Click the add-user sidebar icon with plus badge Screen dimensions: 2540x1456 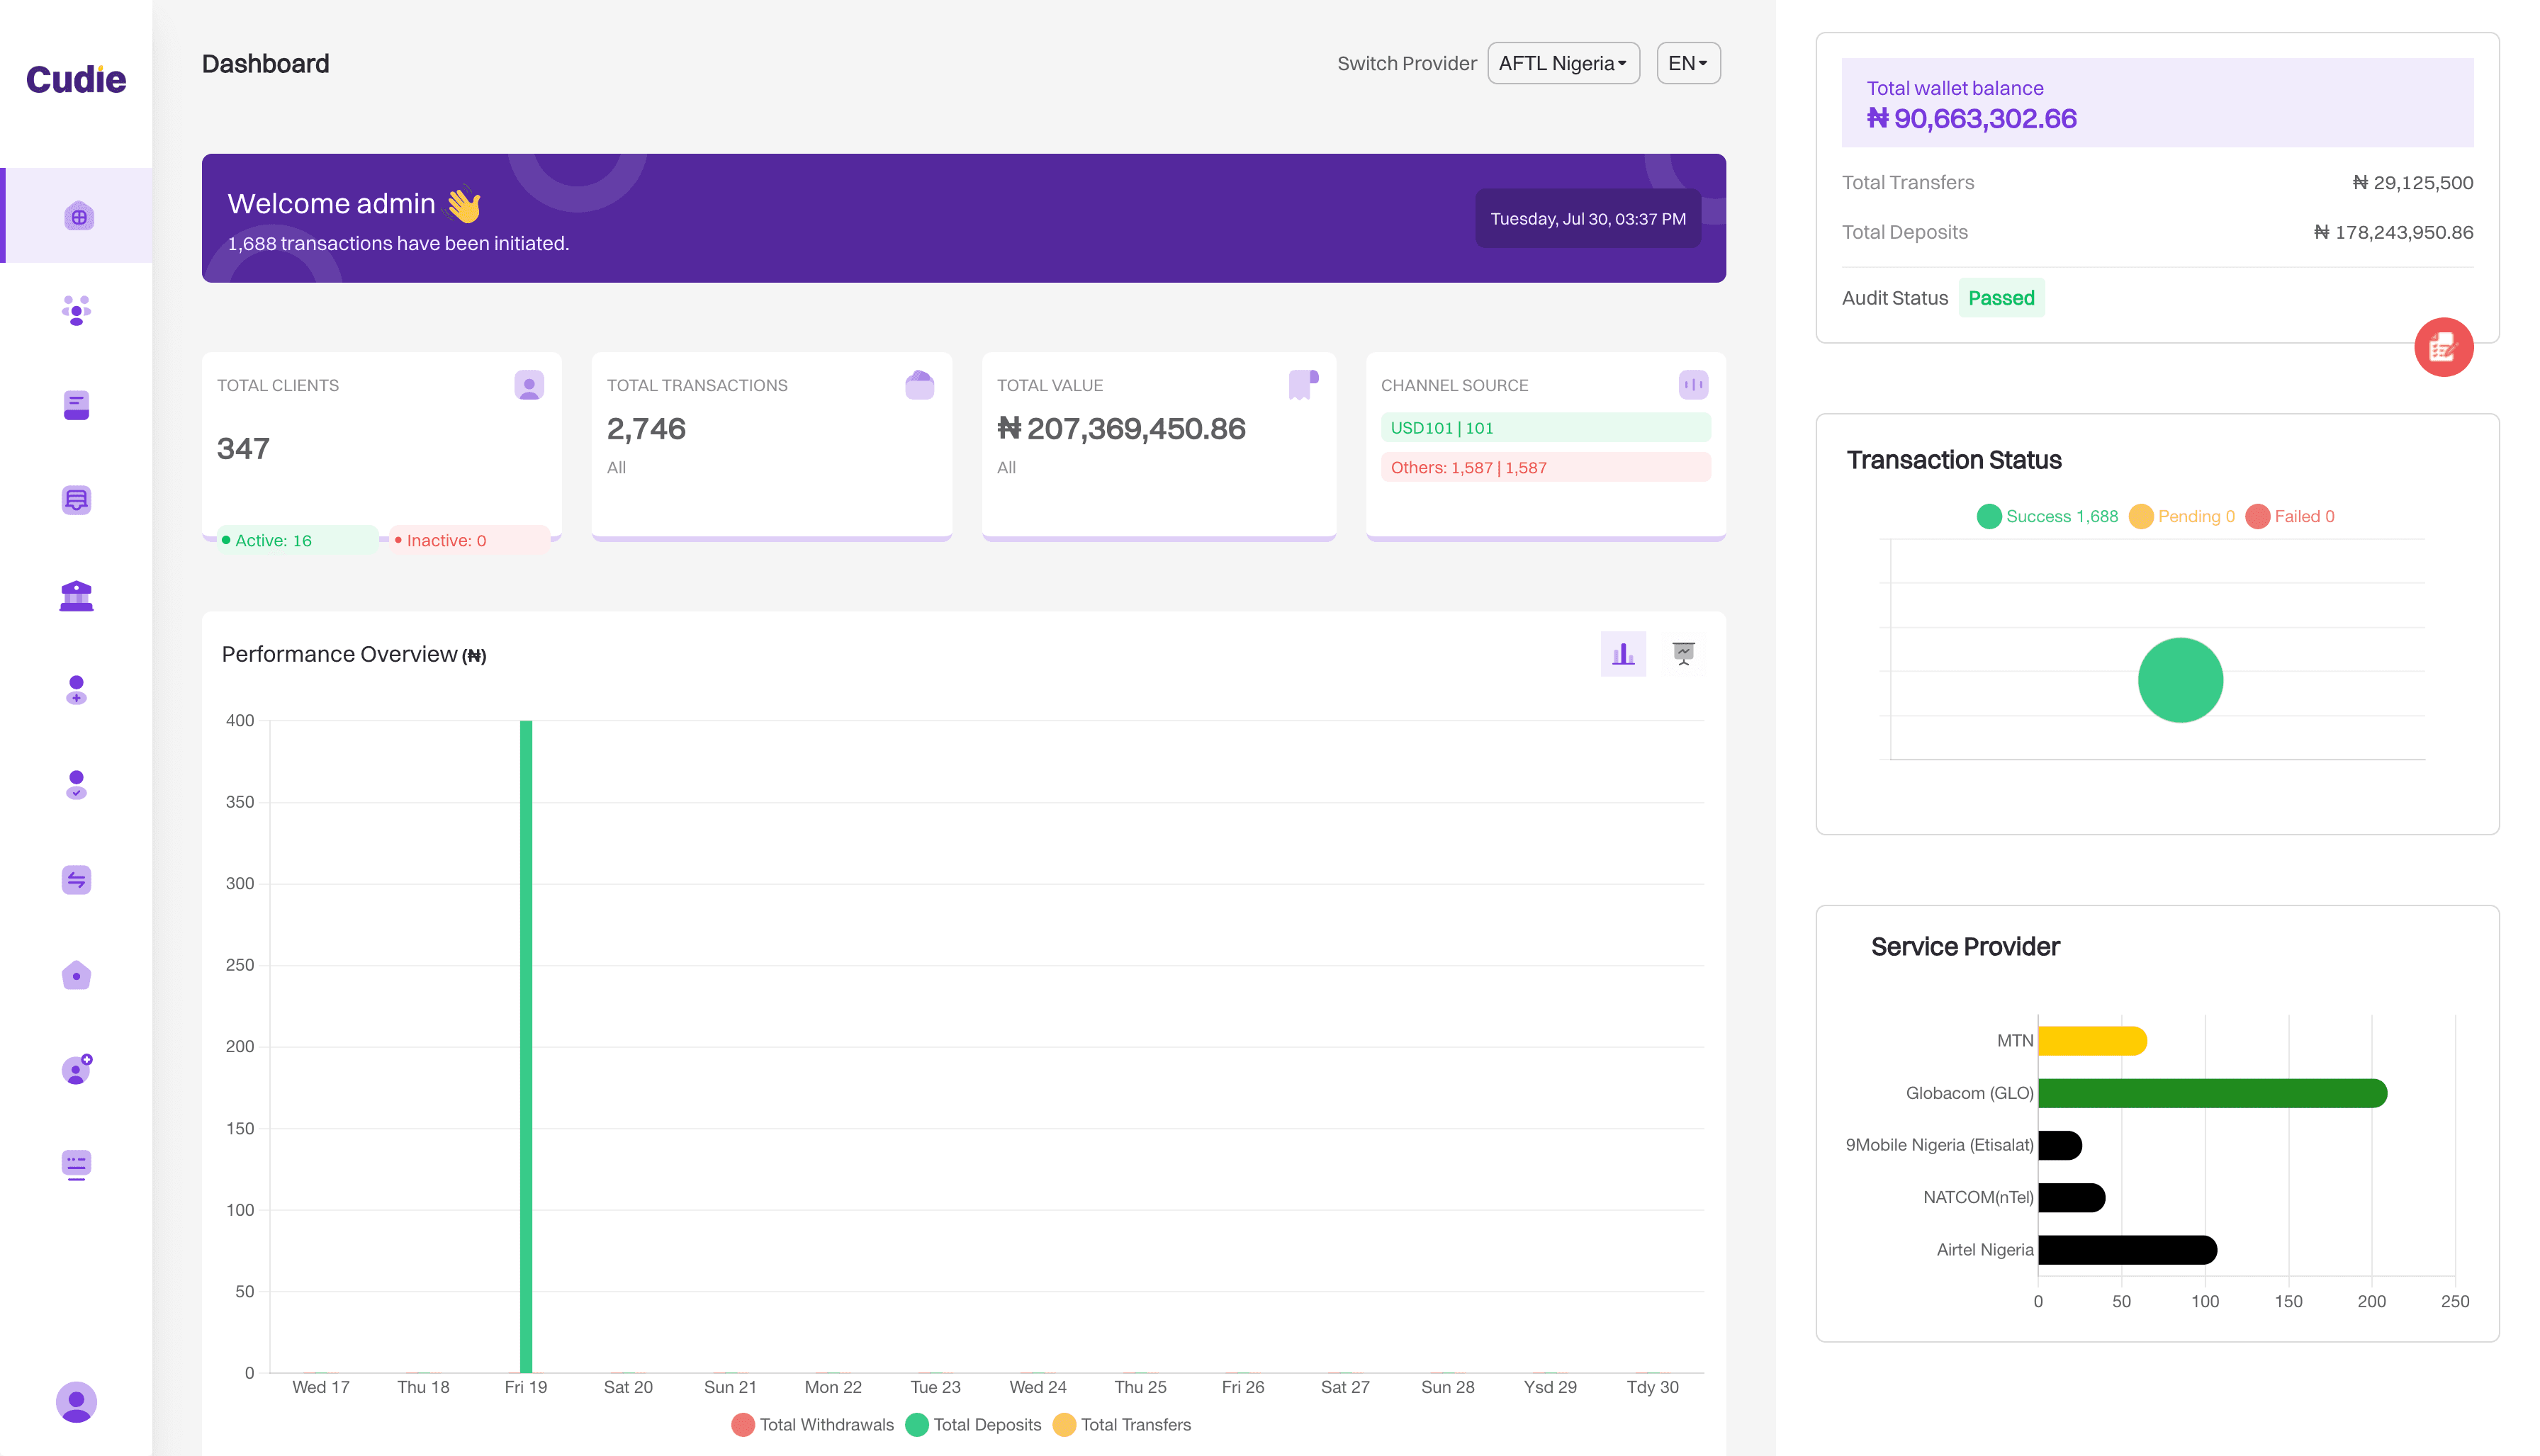[76, 1069]
